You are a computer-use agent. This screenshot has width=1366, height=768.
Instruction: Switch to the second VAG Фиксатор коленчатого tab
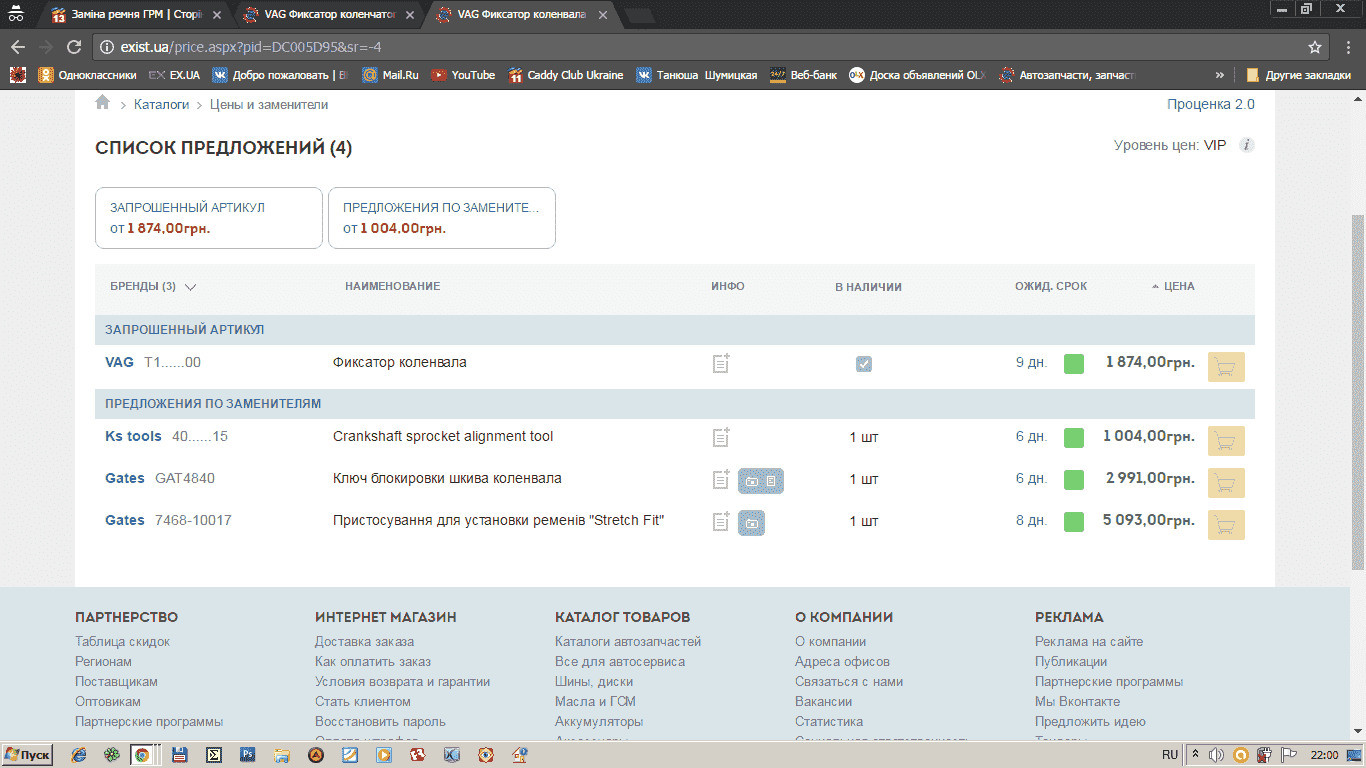point(331,15)
